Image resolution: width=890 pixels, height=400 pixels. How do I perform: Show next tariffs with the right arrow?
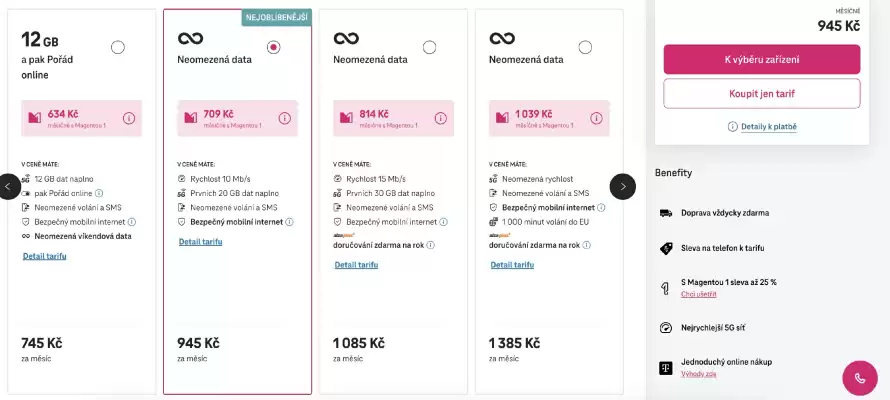click(622, 186)
